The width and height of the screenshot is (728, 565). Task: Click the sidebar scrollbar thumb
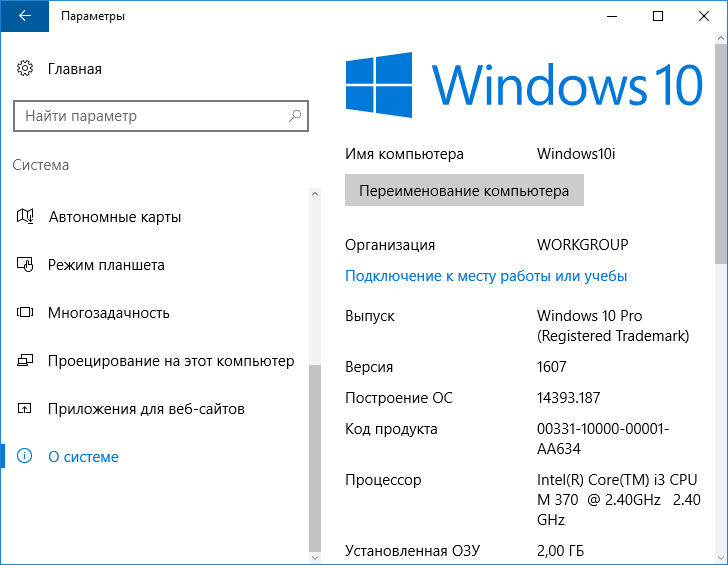coord(315,455)
